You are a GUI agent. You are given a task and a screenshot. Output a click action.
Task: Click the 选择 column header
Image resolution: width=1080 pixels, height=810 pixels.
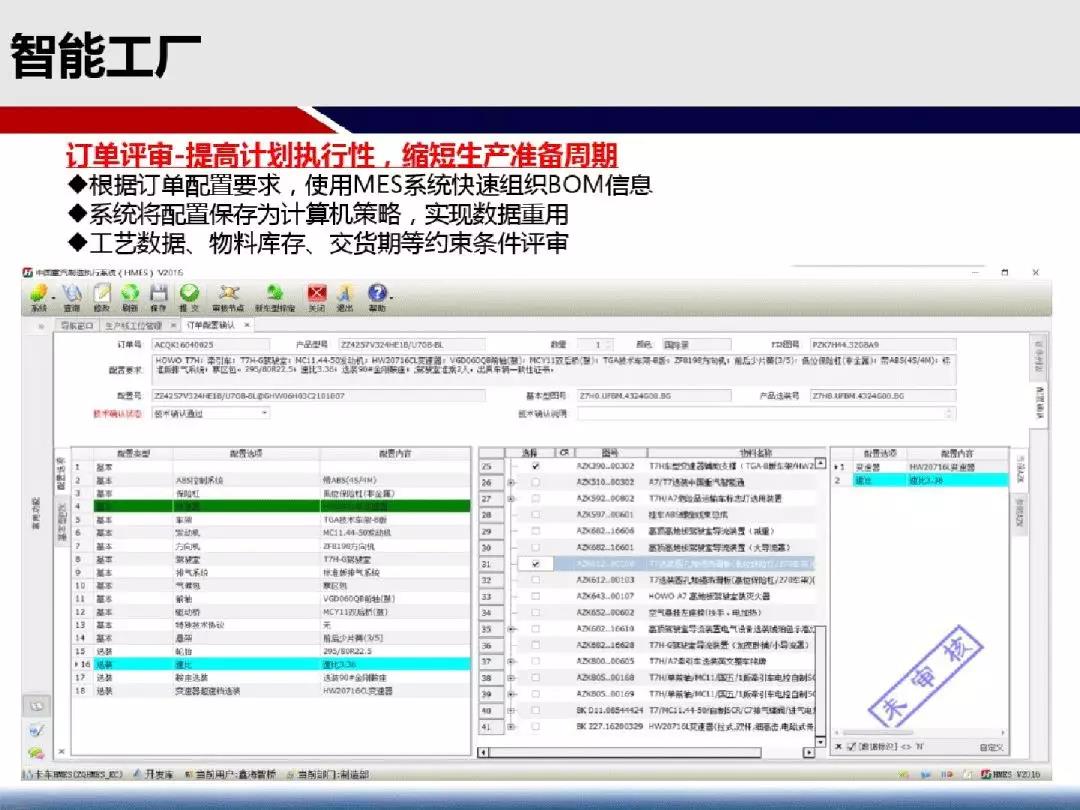pos(529,453)
